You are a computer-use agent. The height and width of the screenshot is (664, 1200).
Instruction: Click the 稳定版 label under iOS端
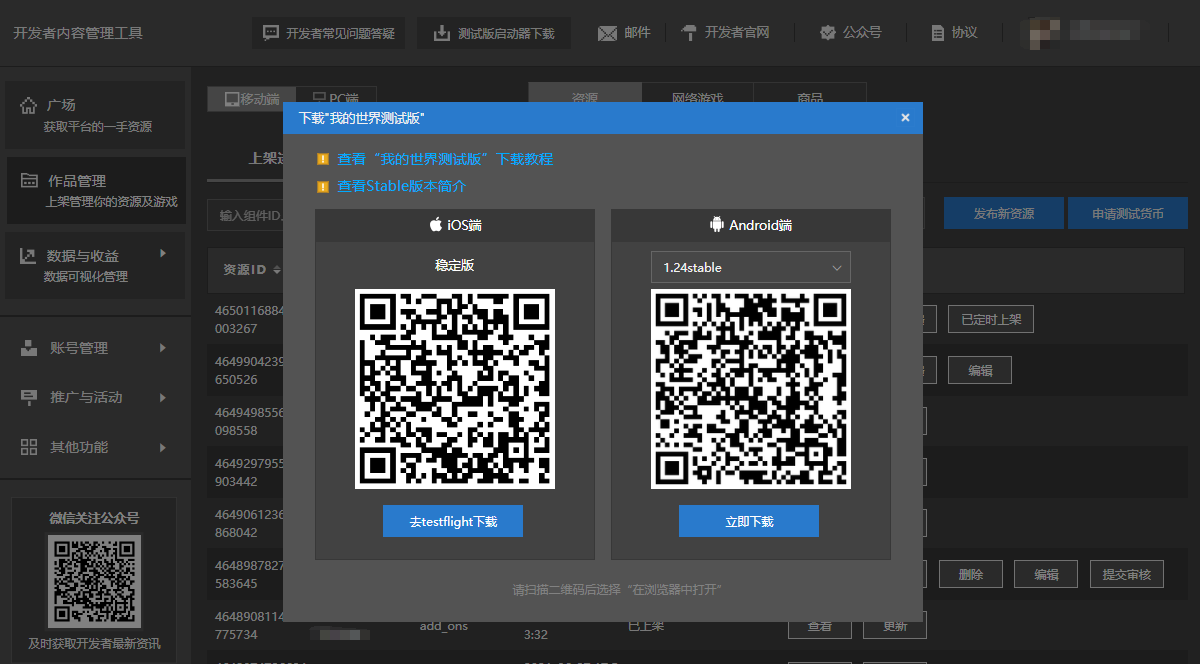pos(455,265)
